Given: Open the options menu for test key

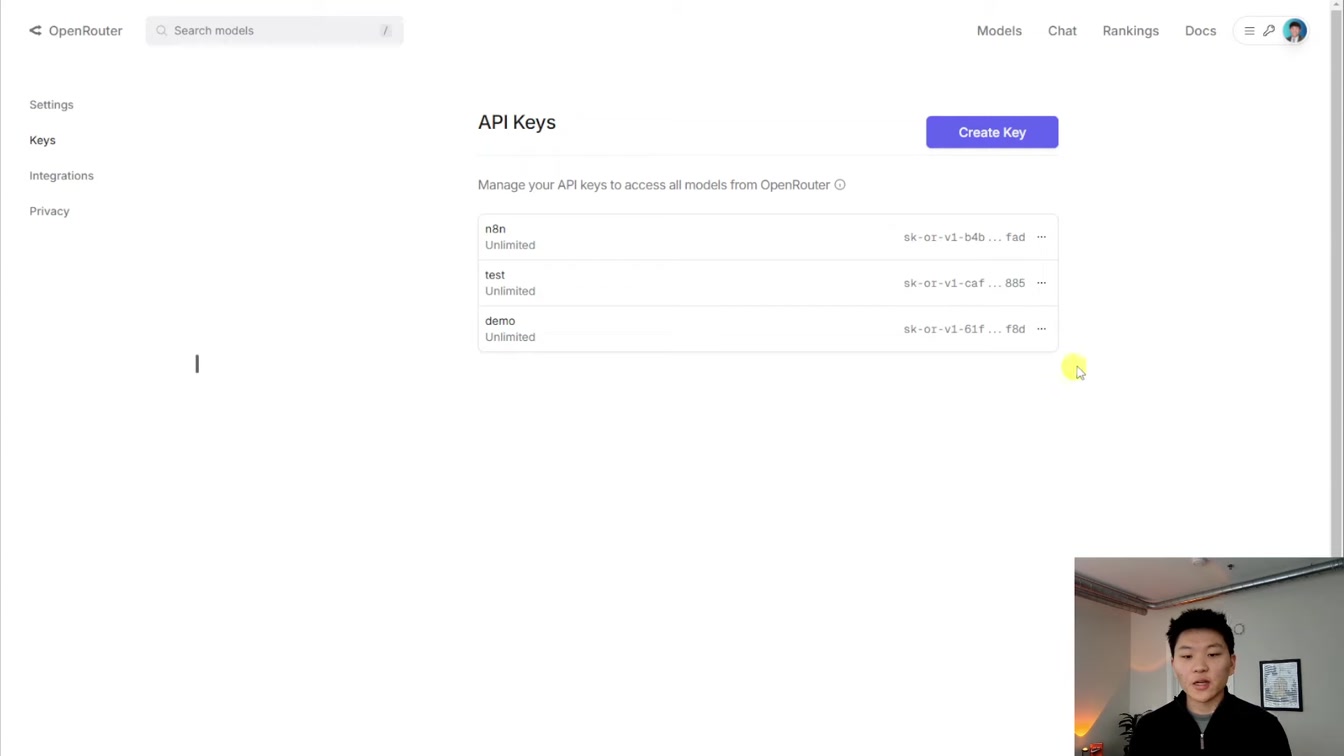Looking at the screenshot, I should (1041, 283).
